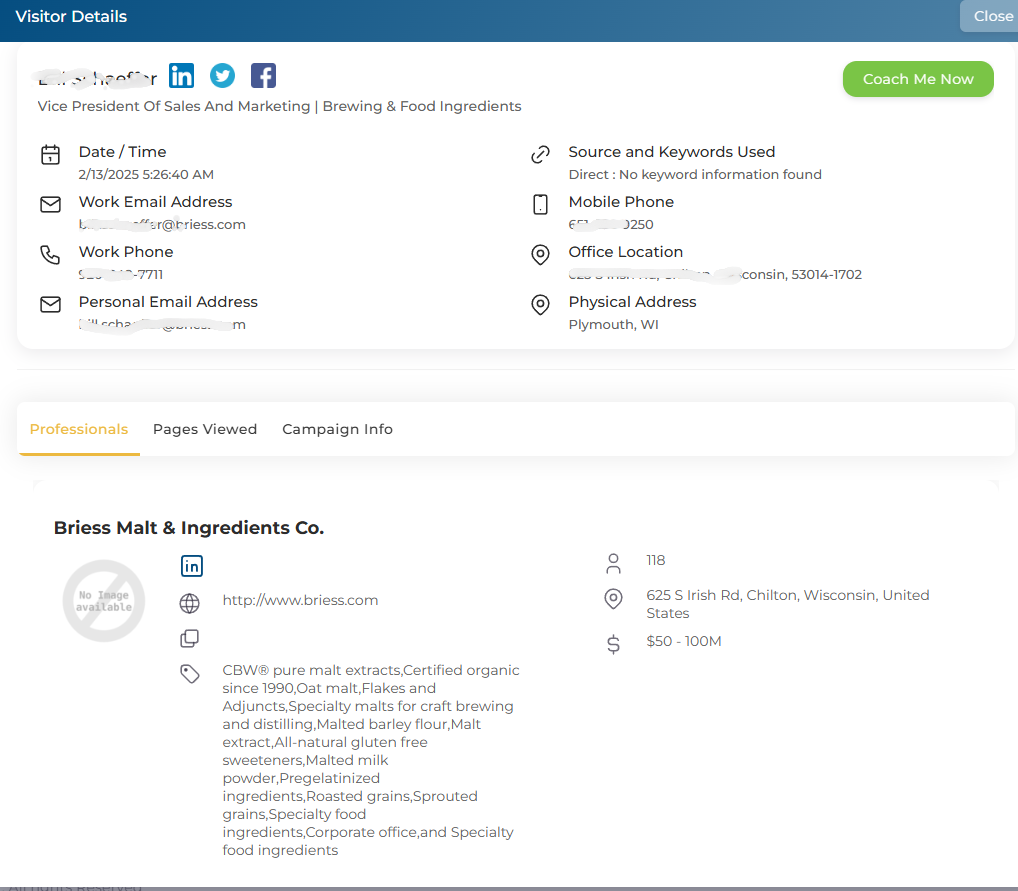The width and height of the screenshot is (1018, 891).
Task: Open visitor's Facebook profile icon
Action: [263, 76]
